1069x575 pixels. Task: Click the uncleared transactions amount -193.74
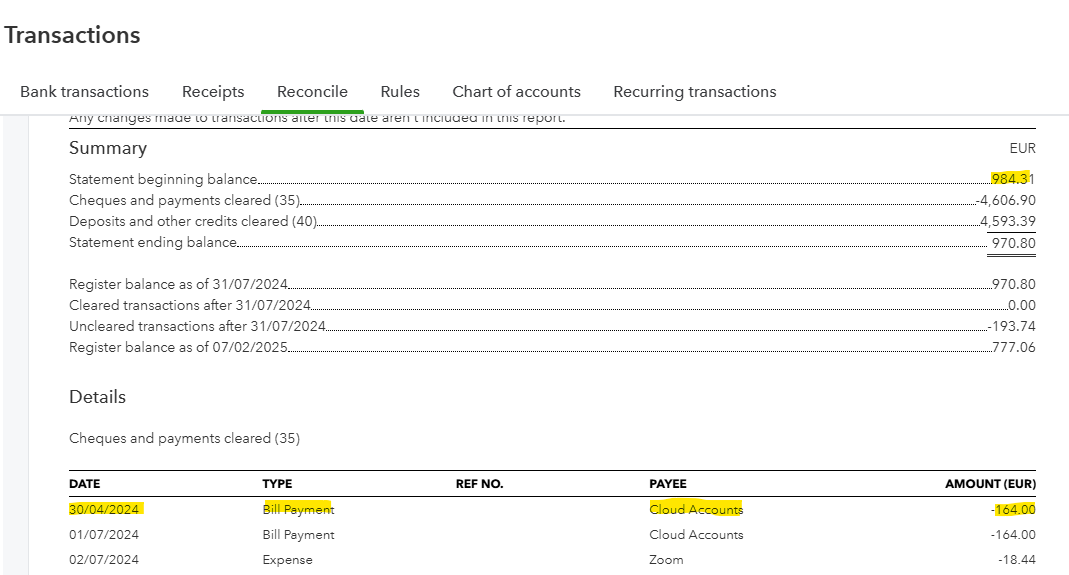tap(1011, 326)
